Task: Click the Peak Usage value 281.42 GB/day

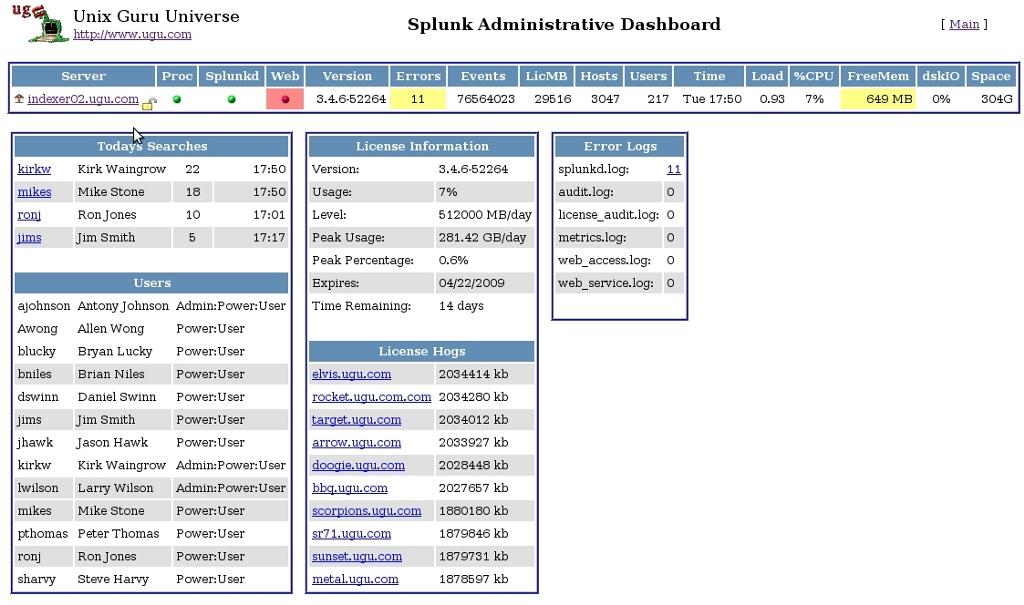Action: coord(482,238)
